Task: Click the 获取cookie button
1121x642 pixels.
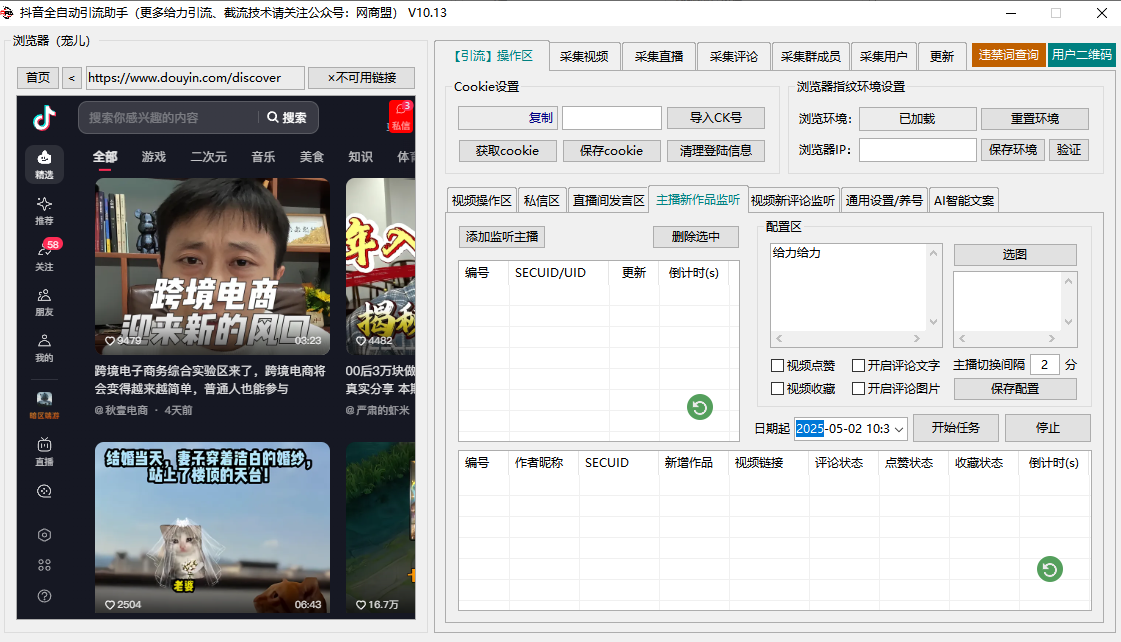Action: tap(507, 151)
